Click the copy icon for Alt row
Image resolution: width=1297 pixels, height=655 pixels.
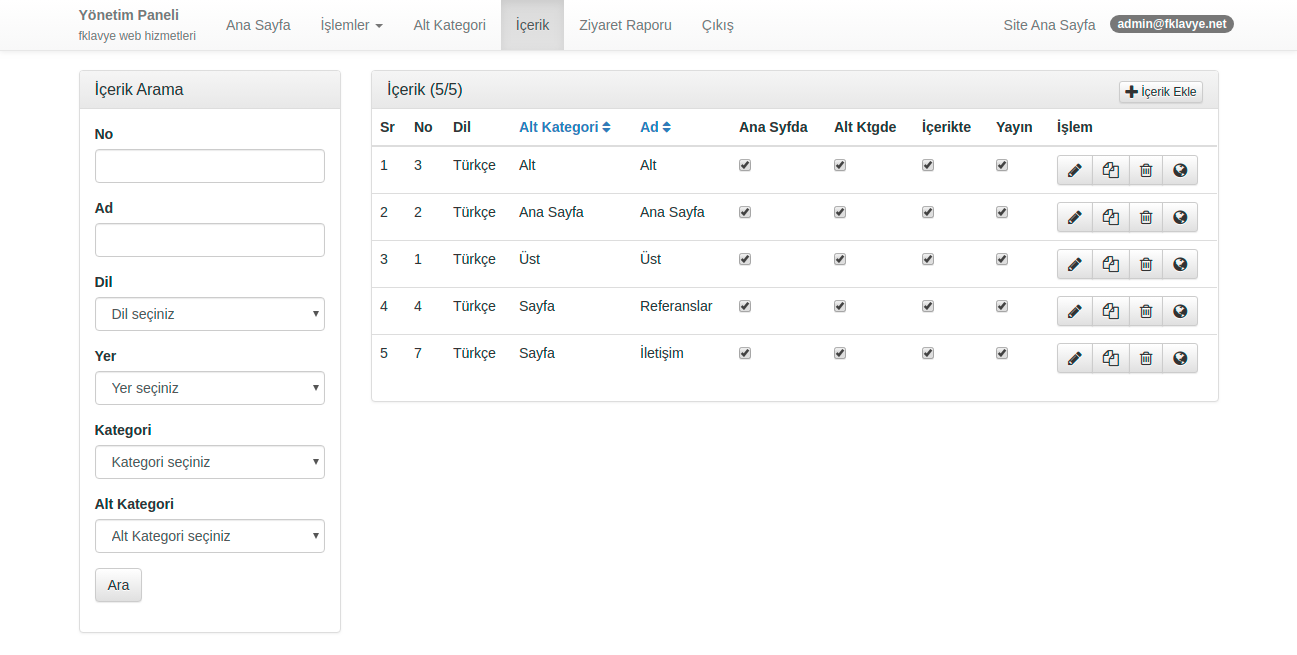[x=1111, y=170]
